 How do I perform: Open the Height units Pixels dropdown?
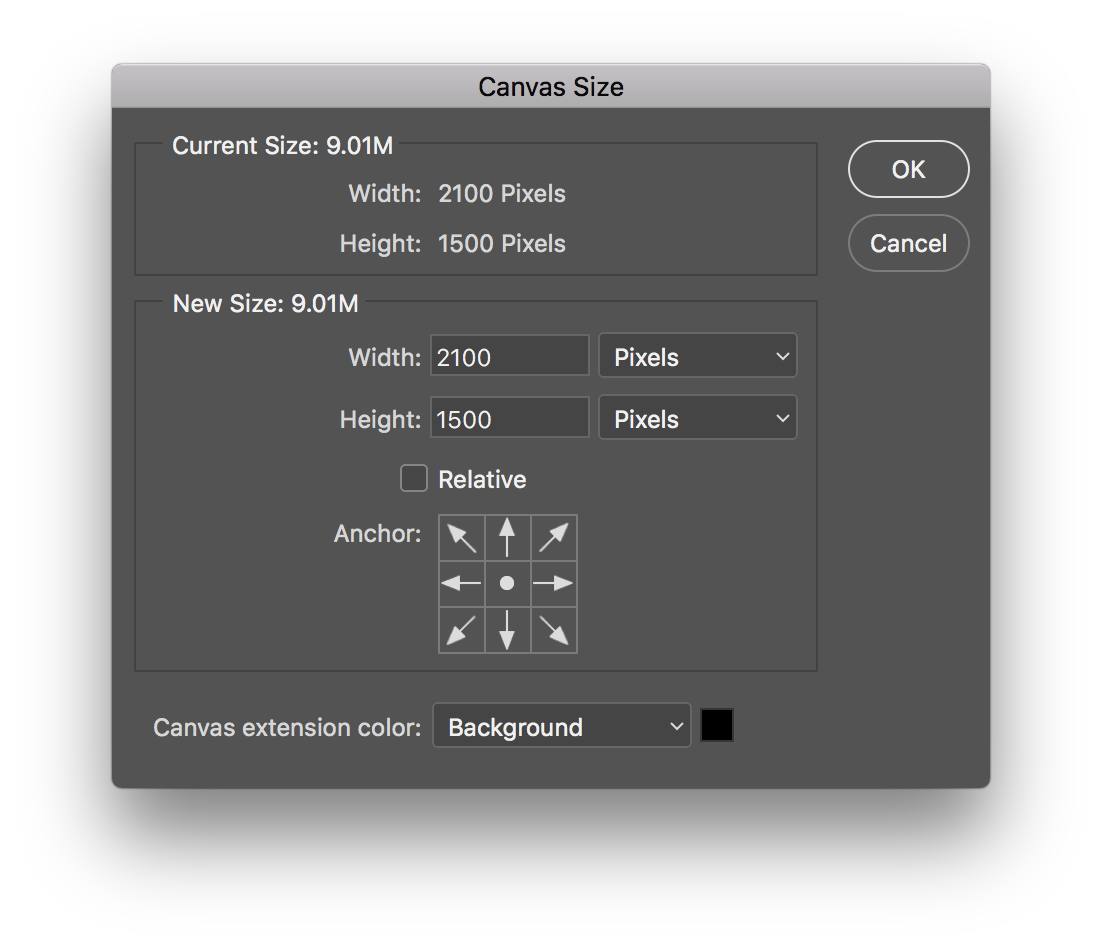click(697, 417)
